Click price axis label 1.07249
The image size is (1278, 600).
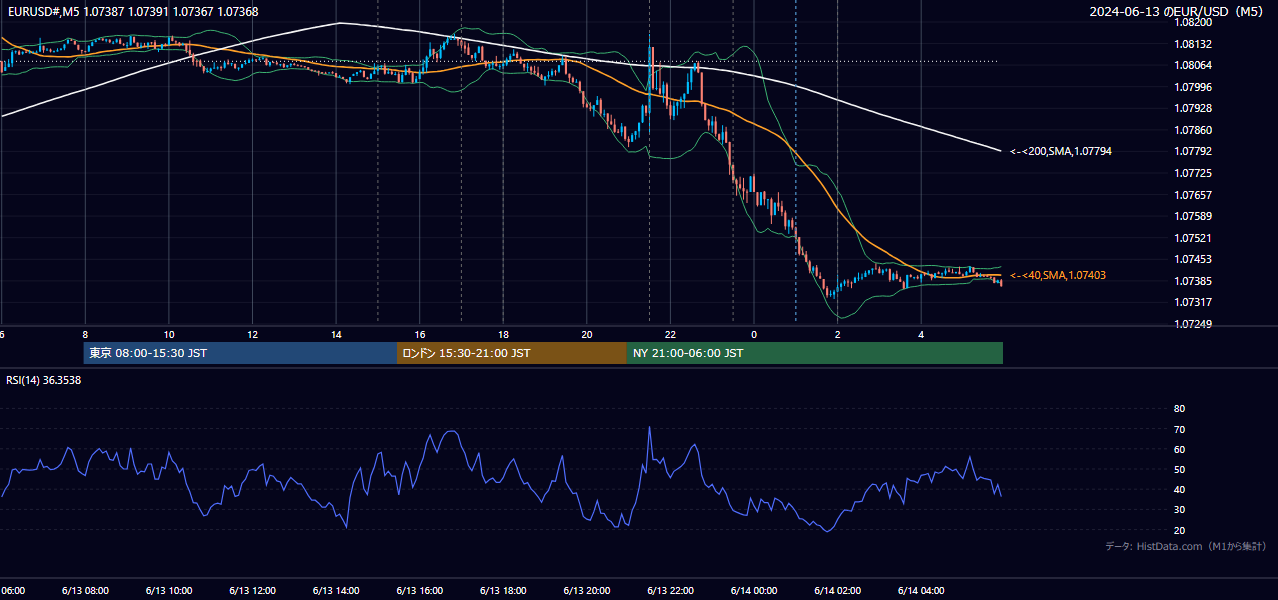click(1192, 324)
